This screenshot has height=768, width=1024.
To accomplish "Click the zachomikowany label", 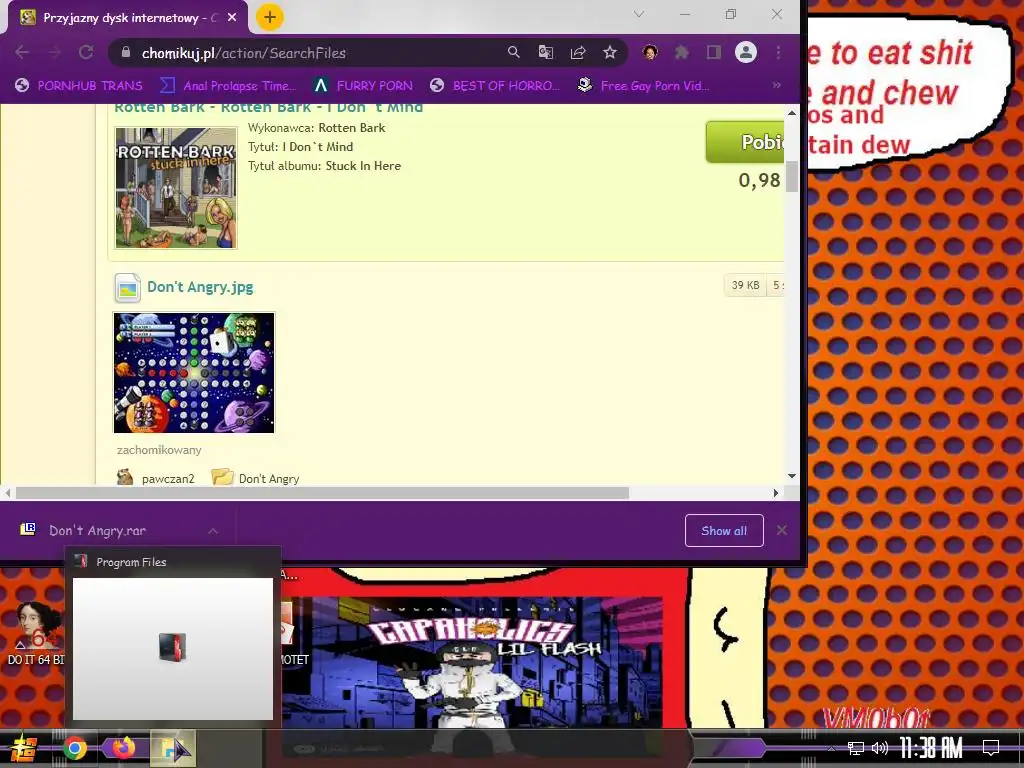I will [x=159, y=450].
